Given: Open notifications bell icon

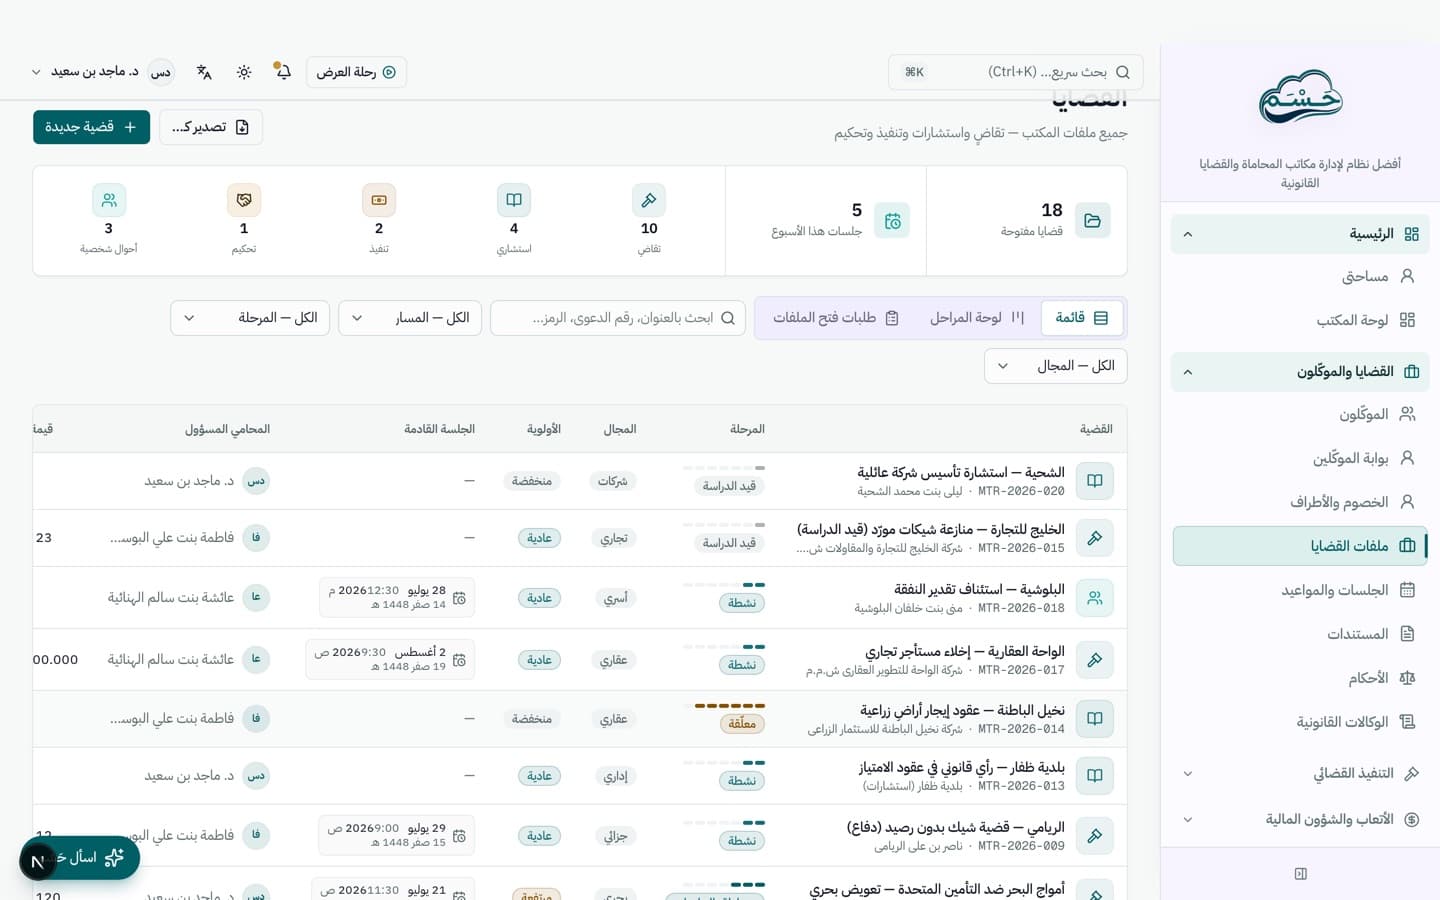Looking at the screenshot, I should 283,72.
